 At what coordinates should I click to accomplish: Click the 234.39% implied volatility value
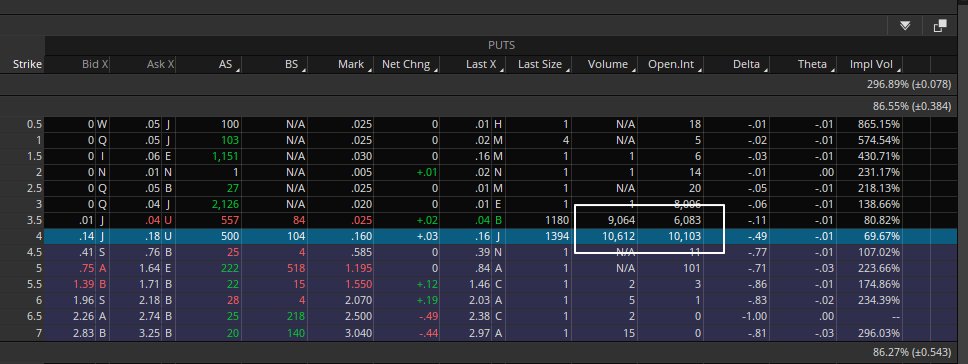(x=878, y=300)
